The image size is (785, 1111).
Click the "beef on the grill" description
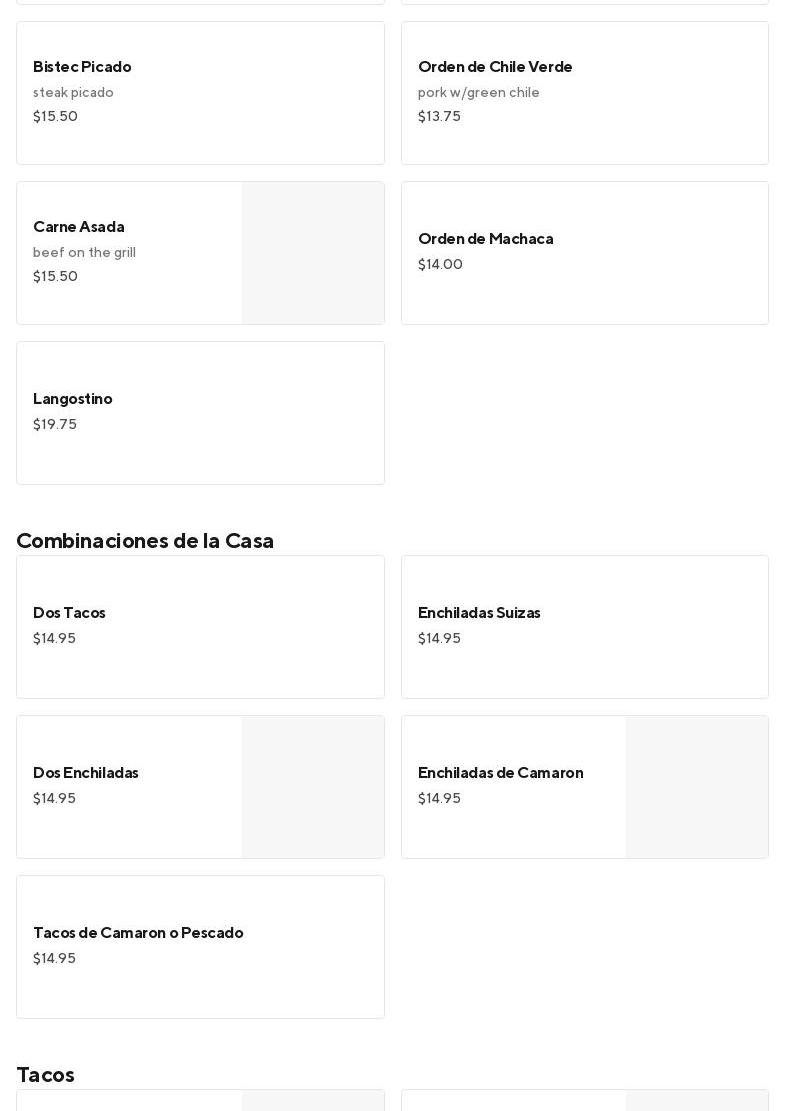click(x=84, y=253)
